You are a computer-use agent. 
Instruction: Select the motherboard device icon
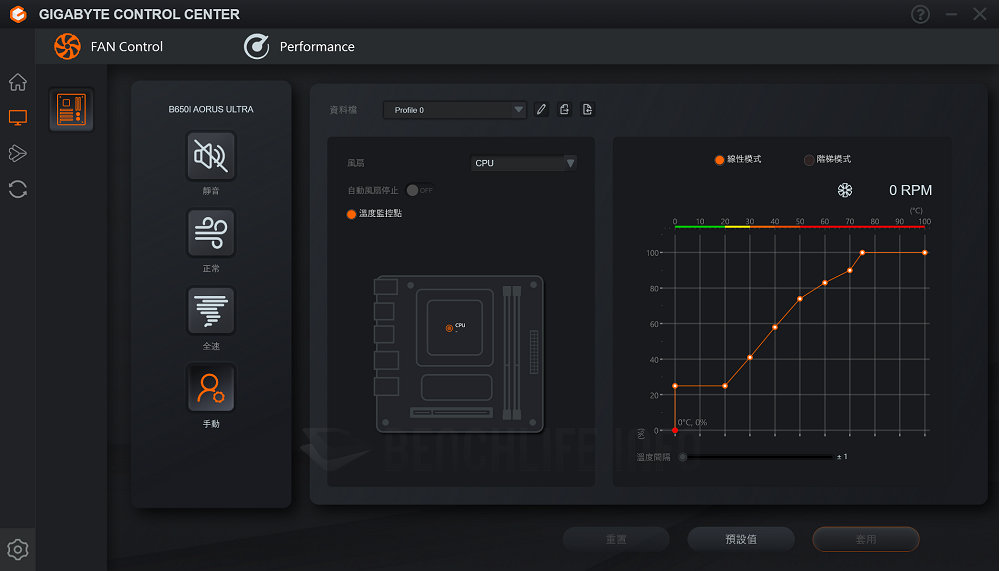tap(71, 110)
